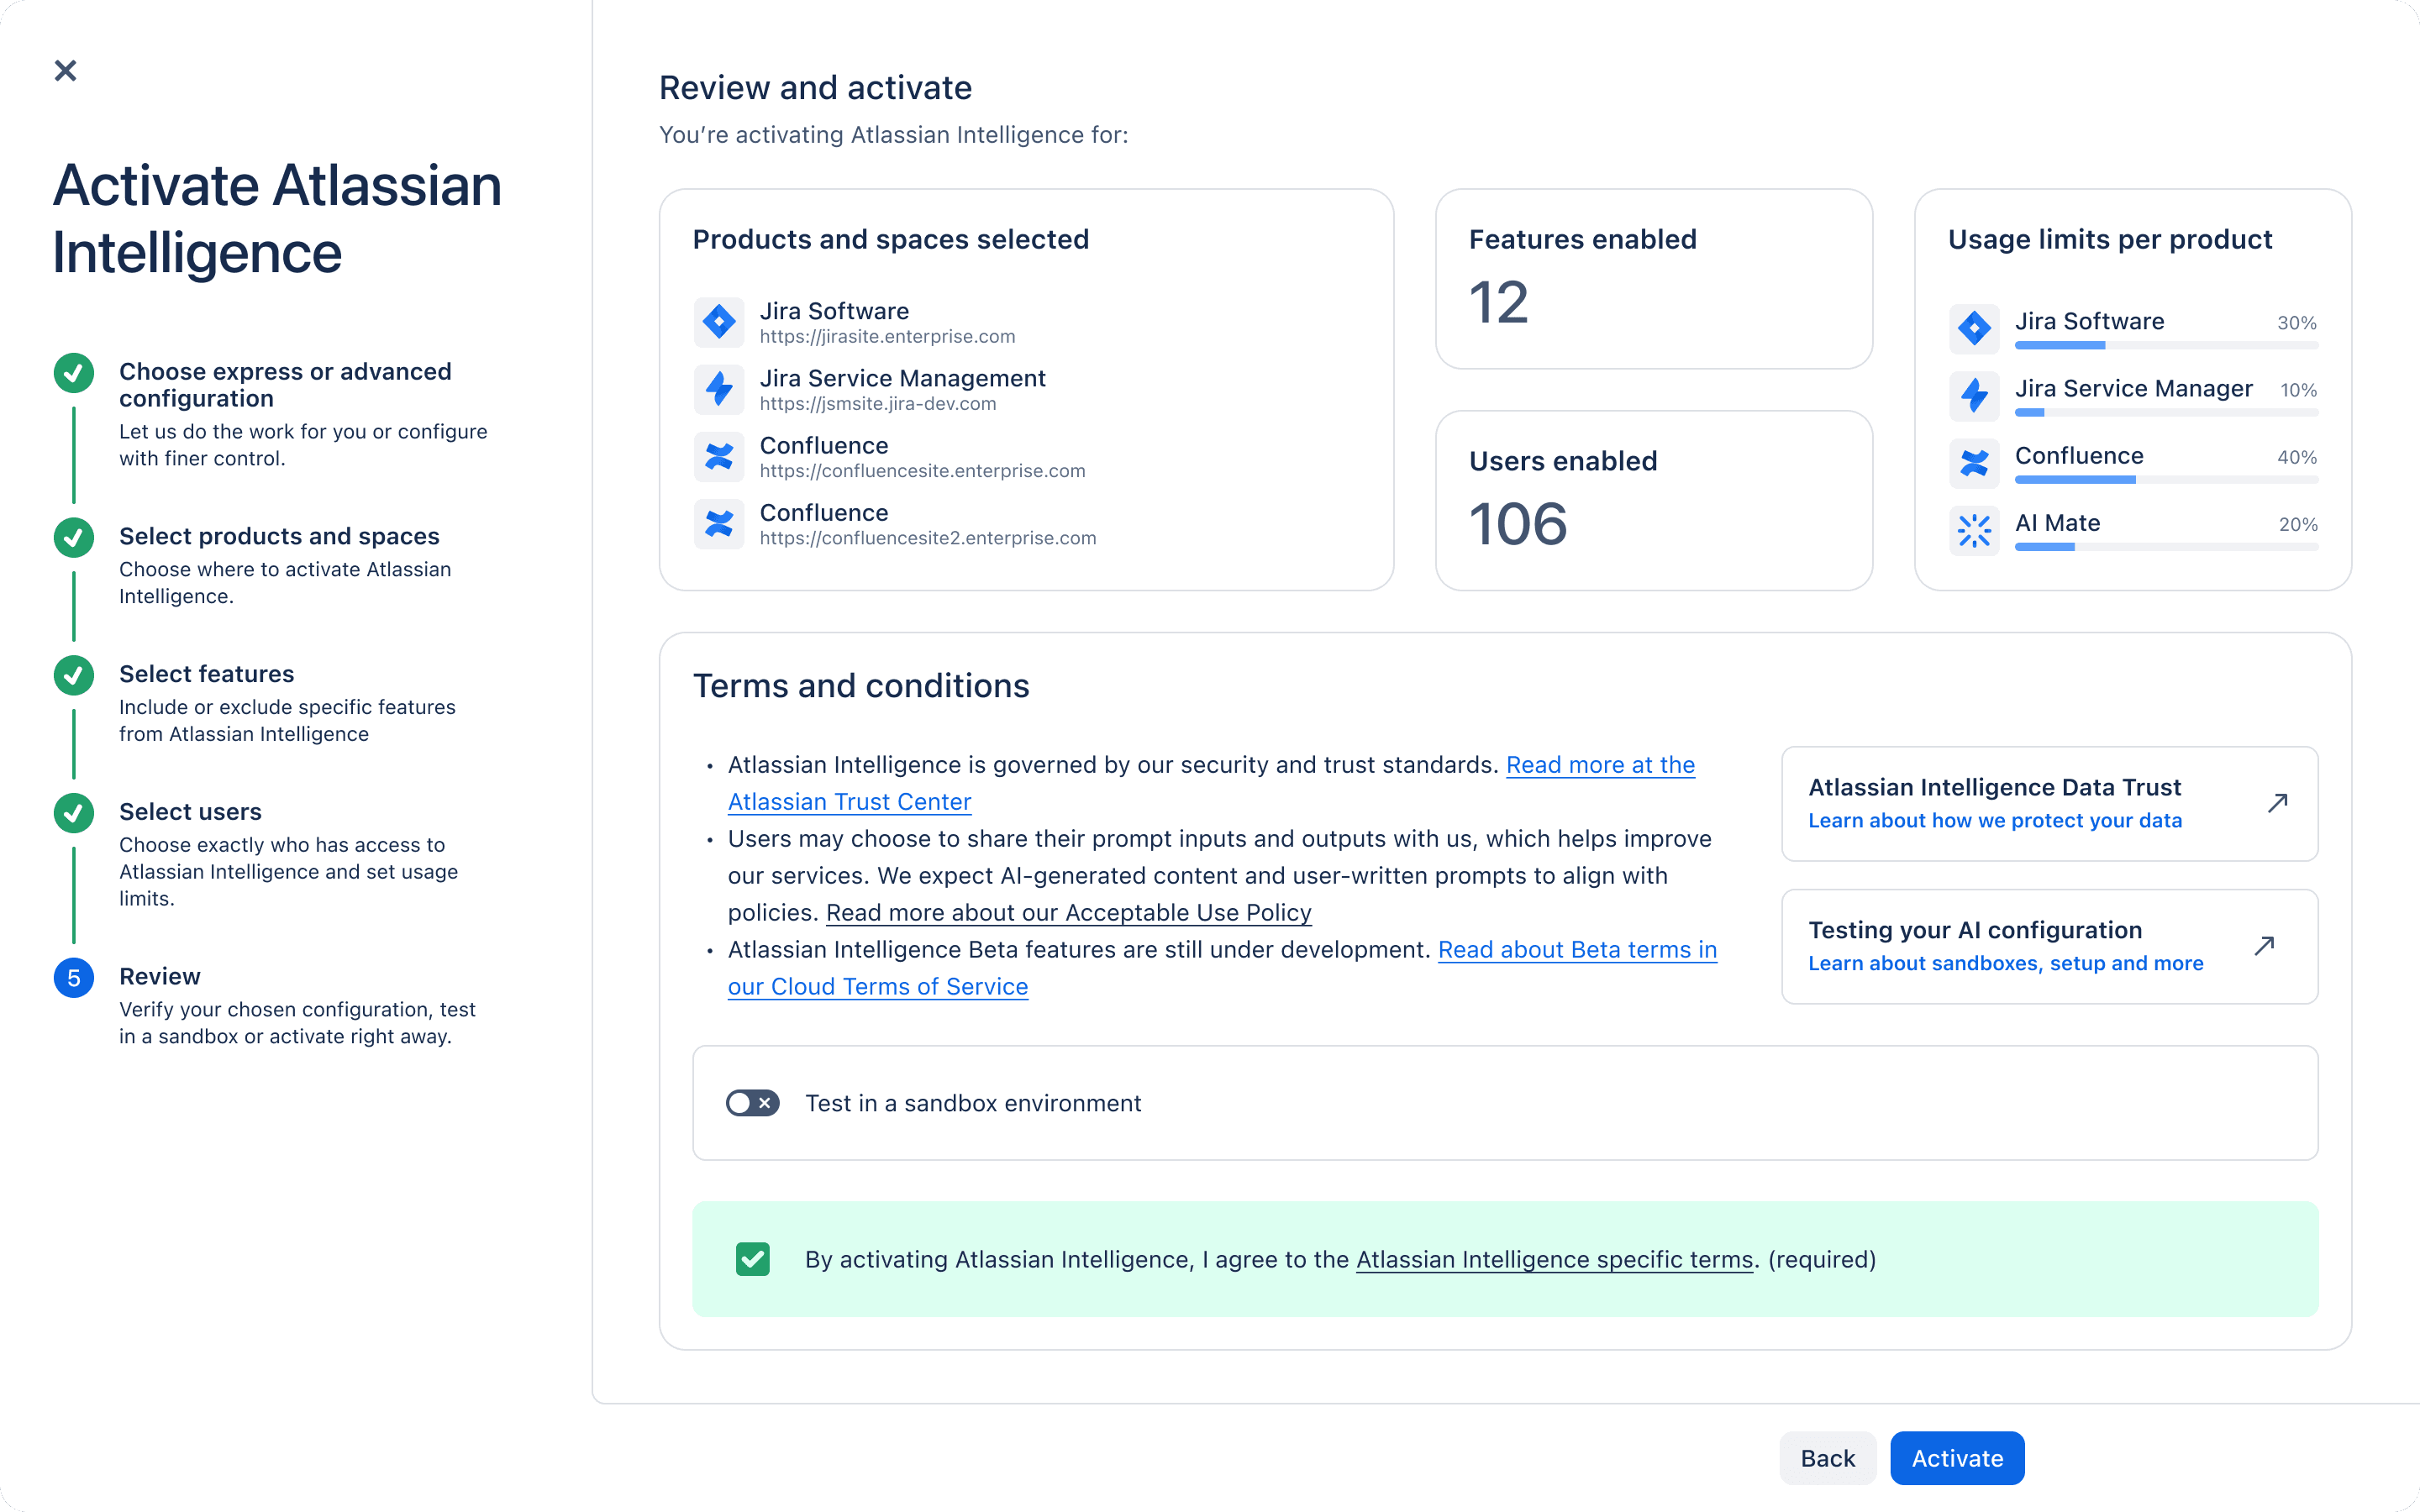Click Jira Service Manager 10% usage bar
2420x1512 pixels.
click(x=2166, y=412)
